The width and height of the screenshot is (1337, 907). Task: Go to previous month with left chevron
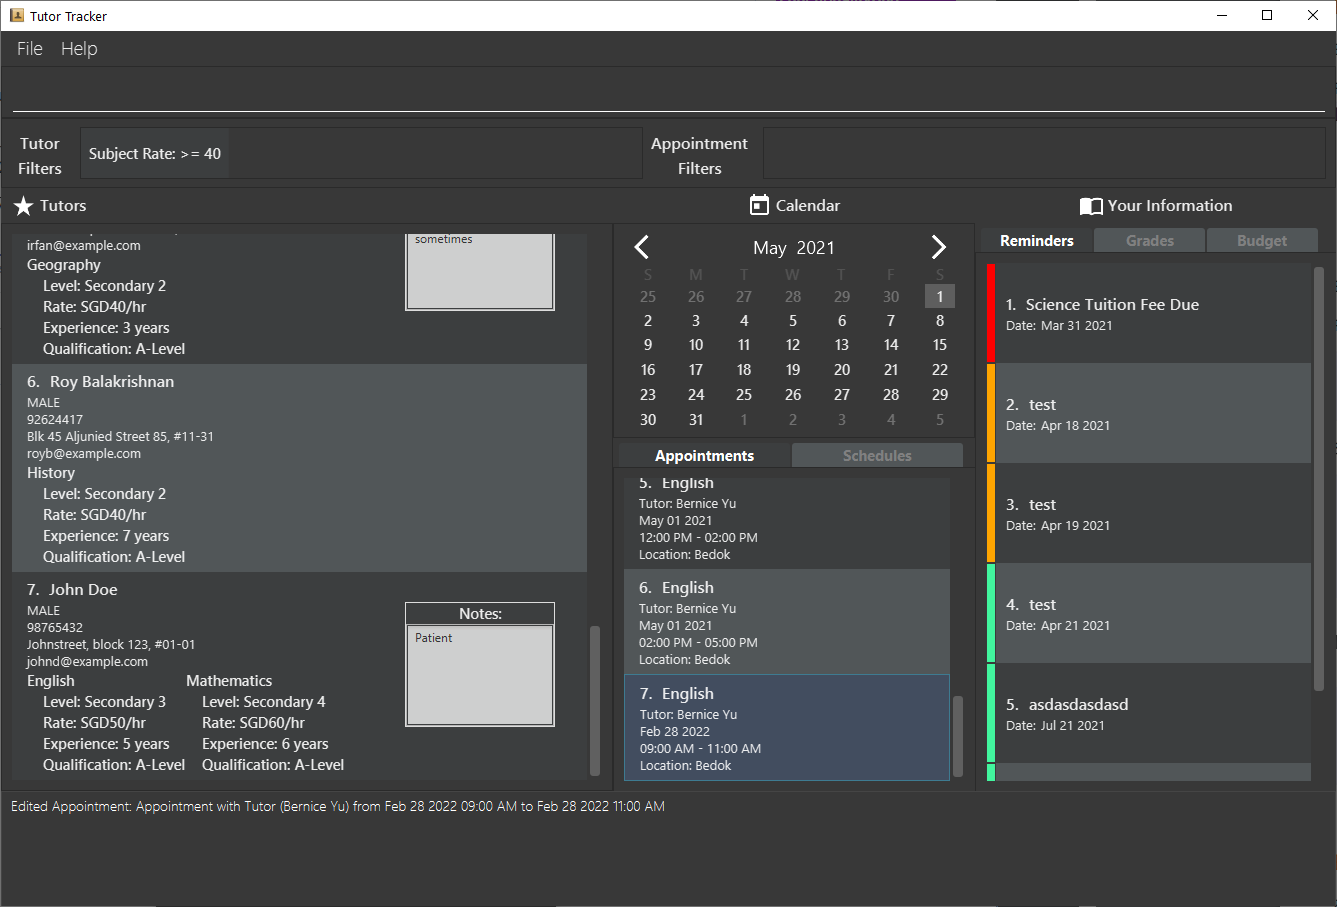pos(642,247)
